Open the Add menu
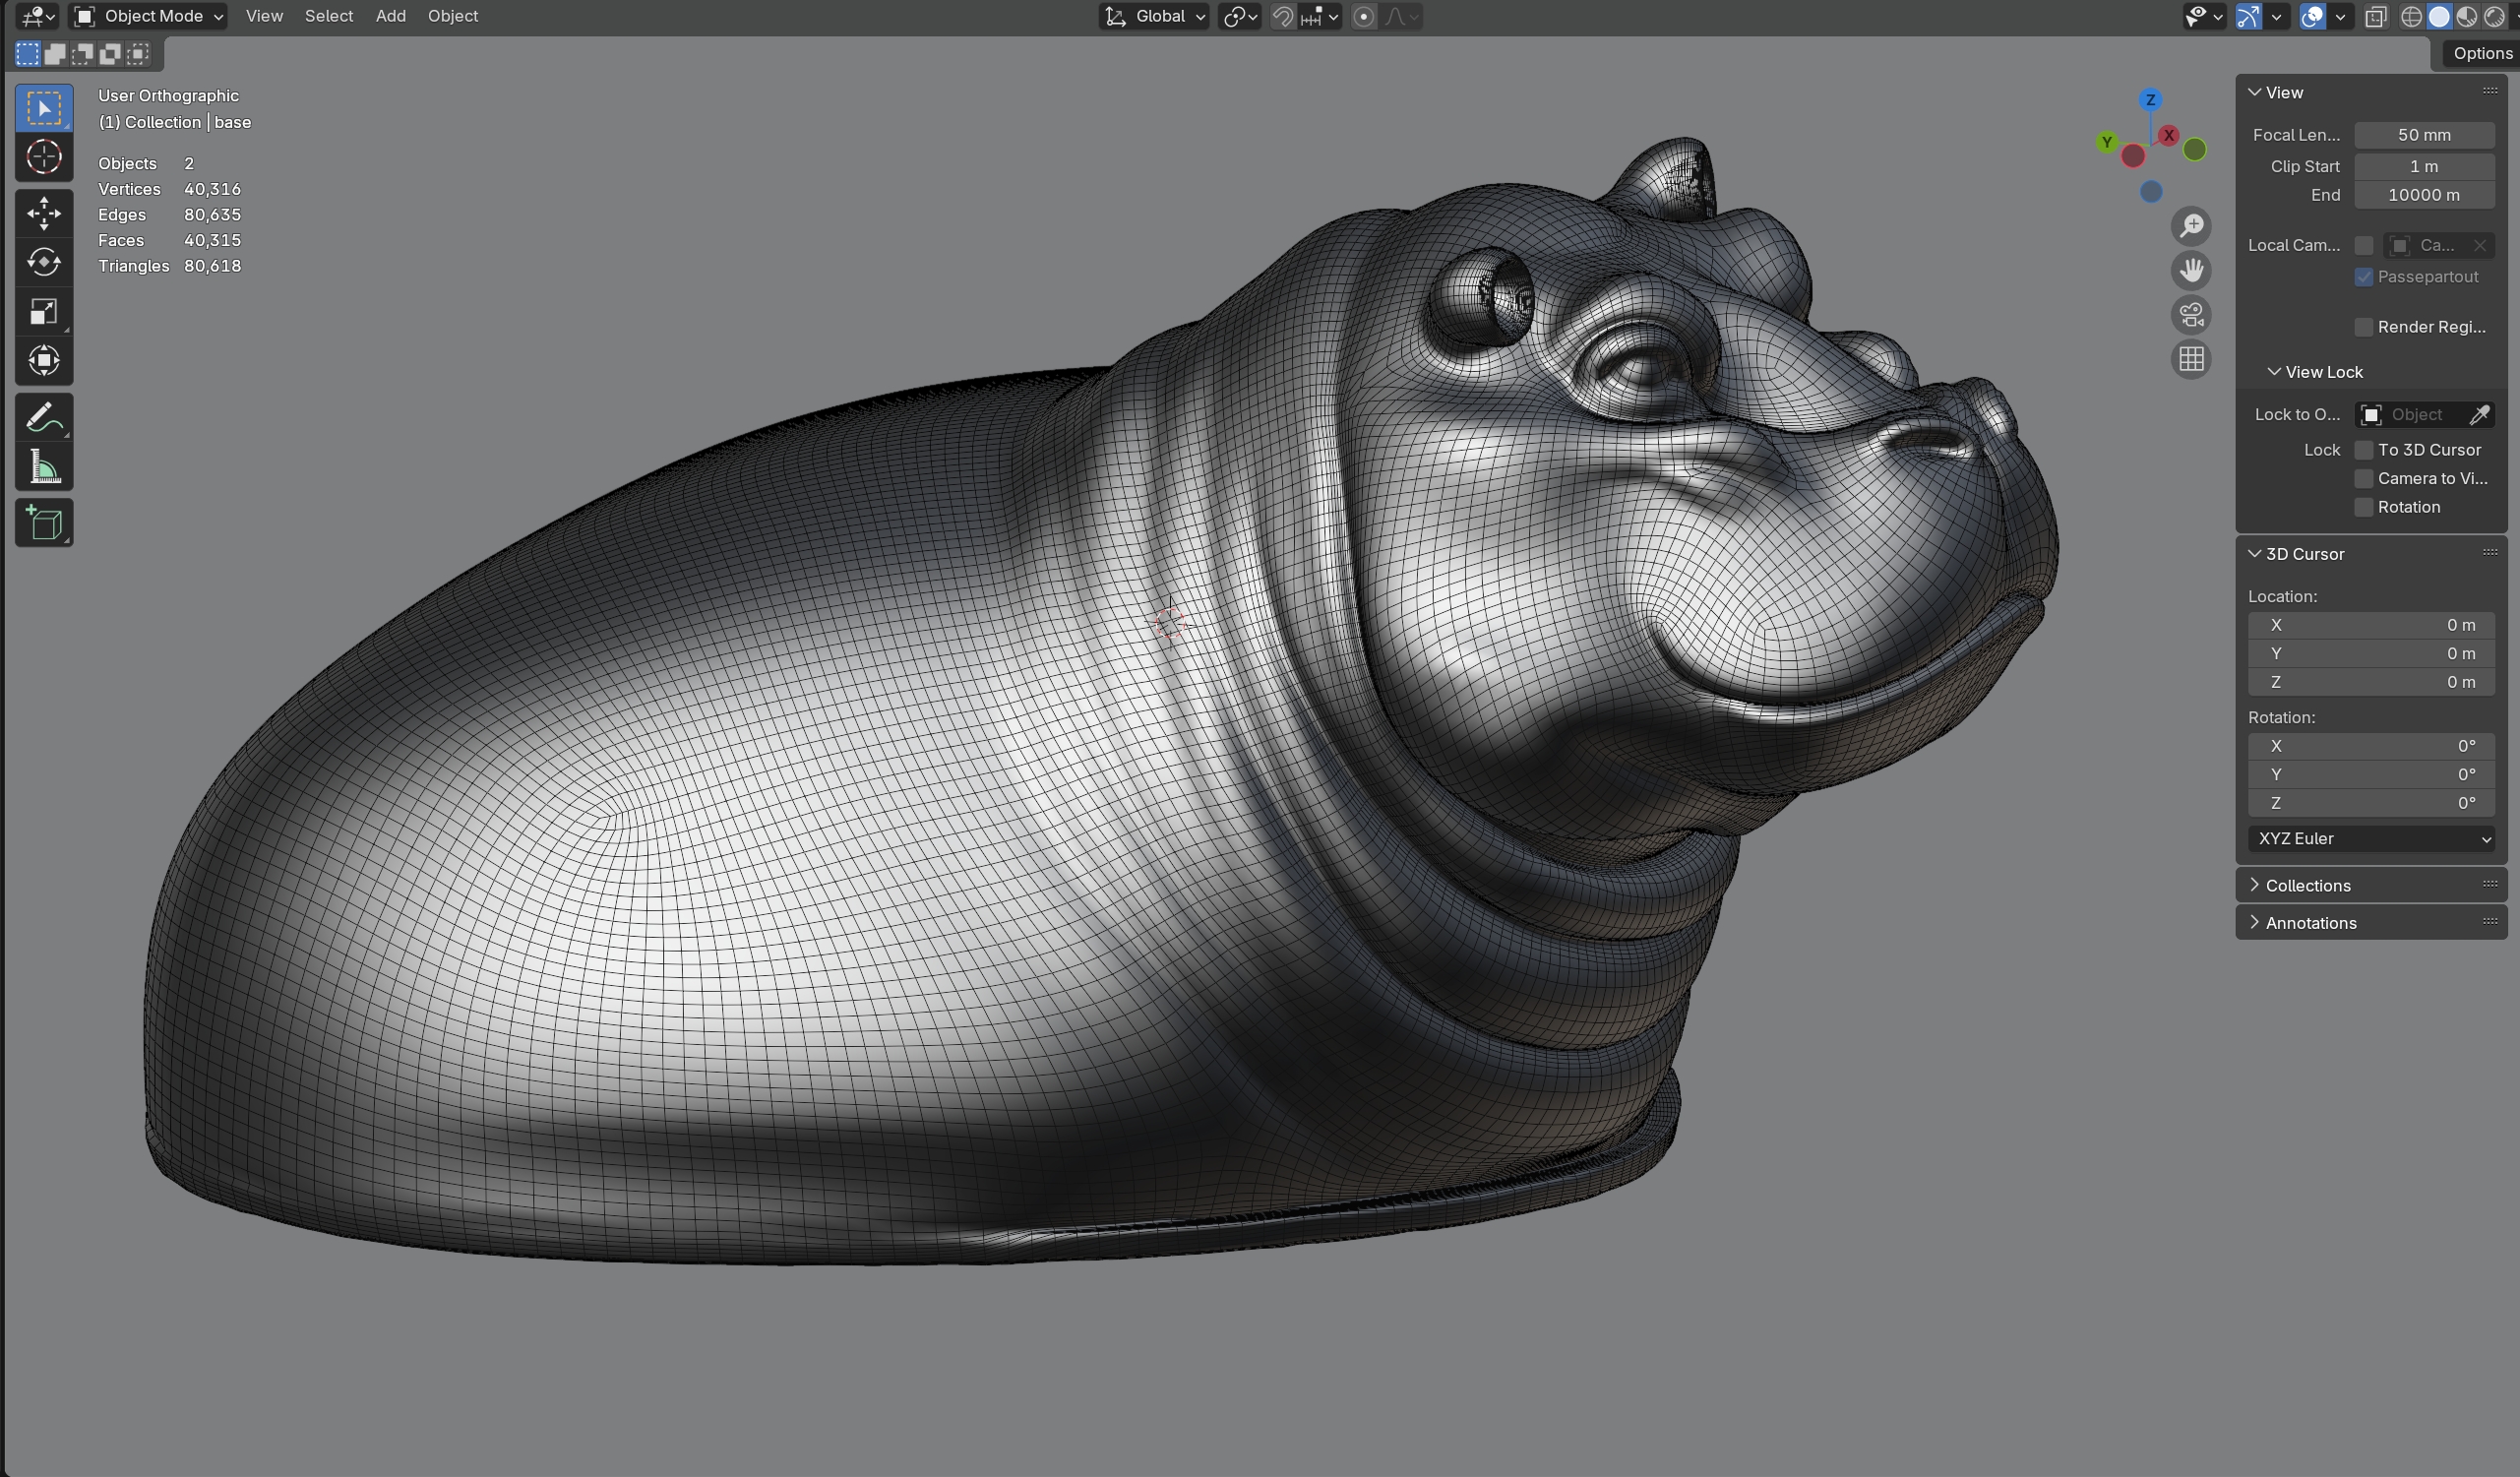 point(390,16)
